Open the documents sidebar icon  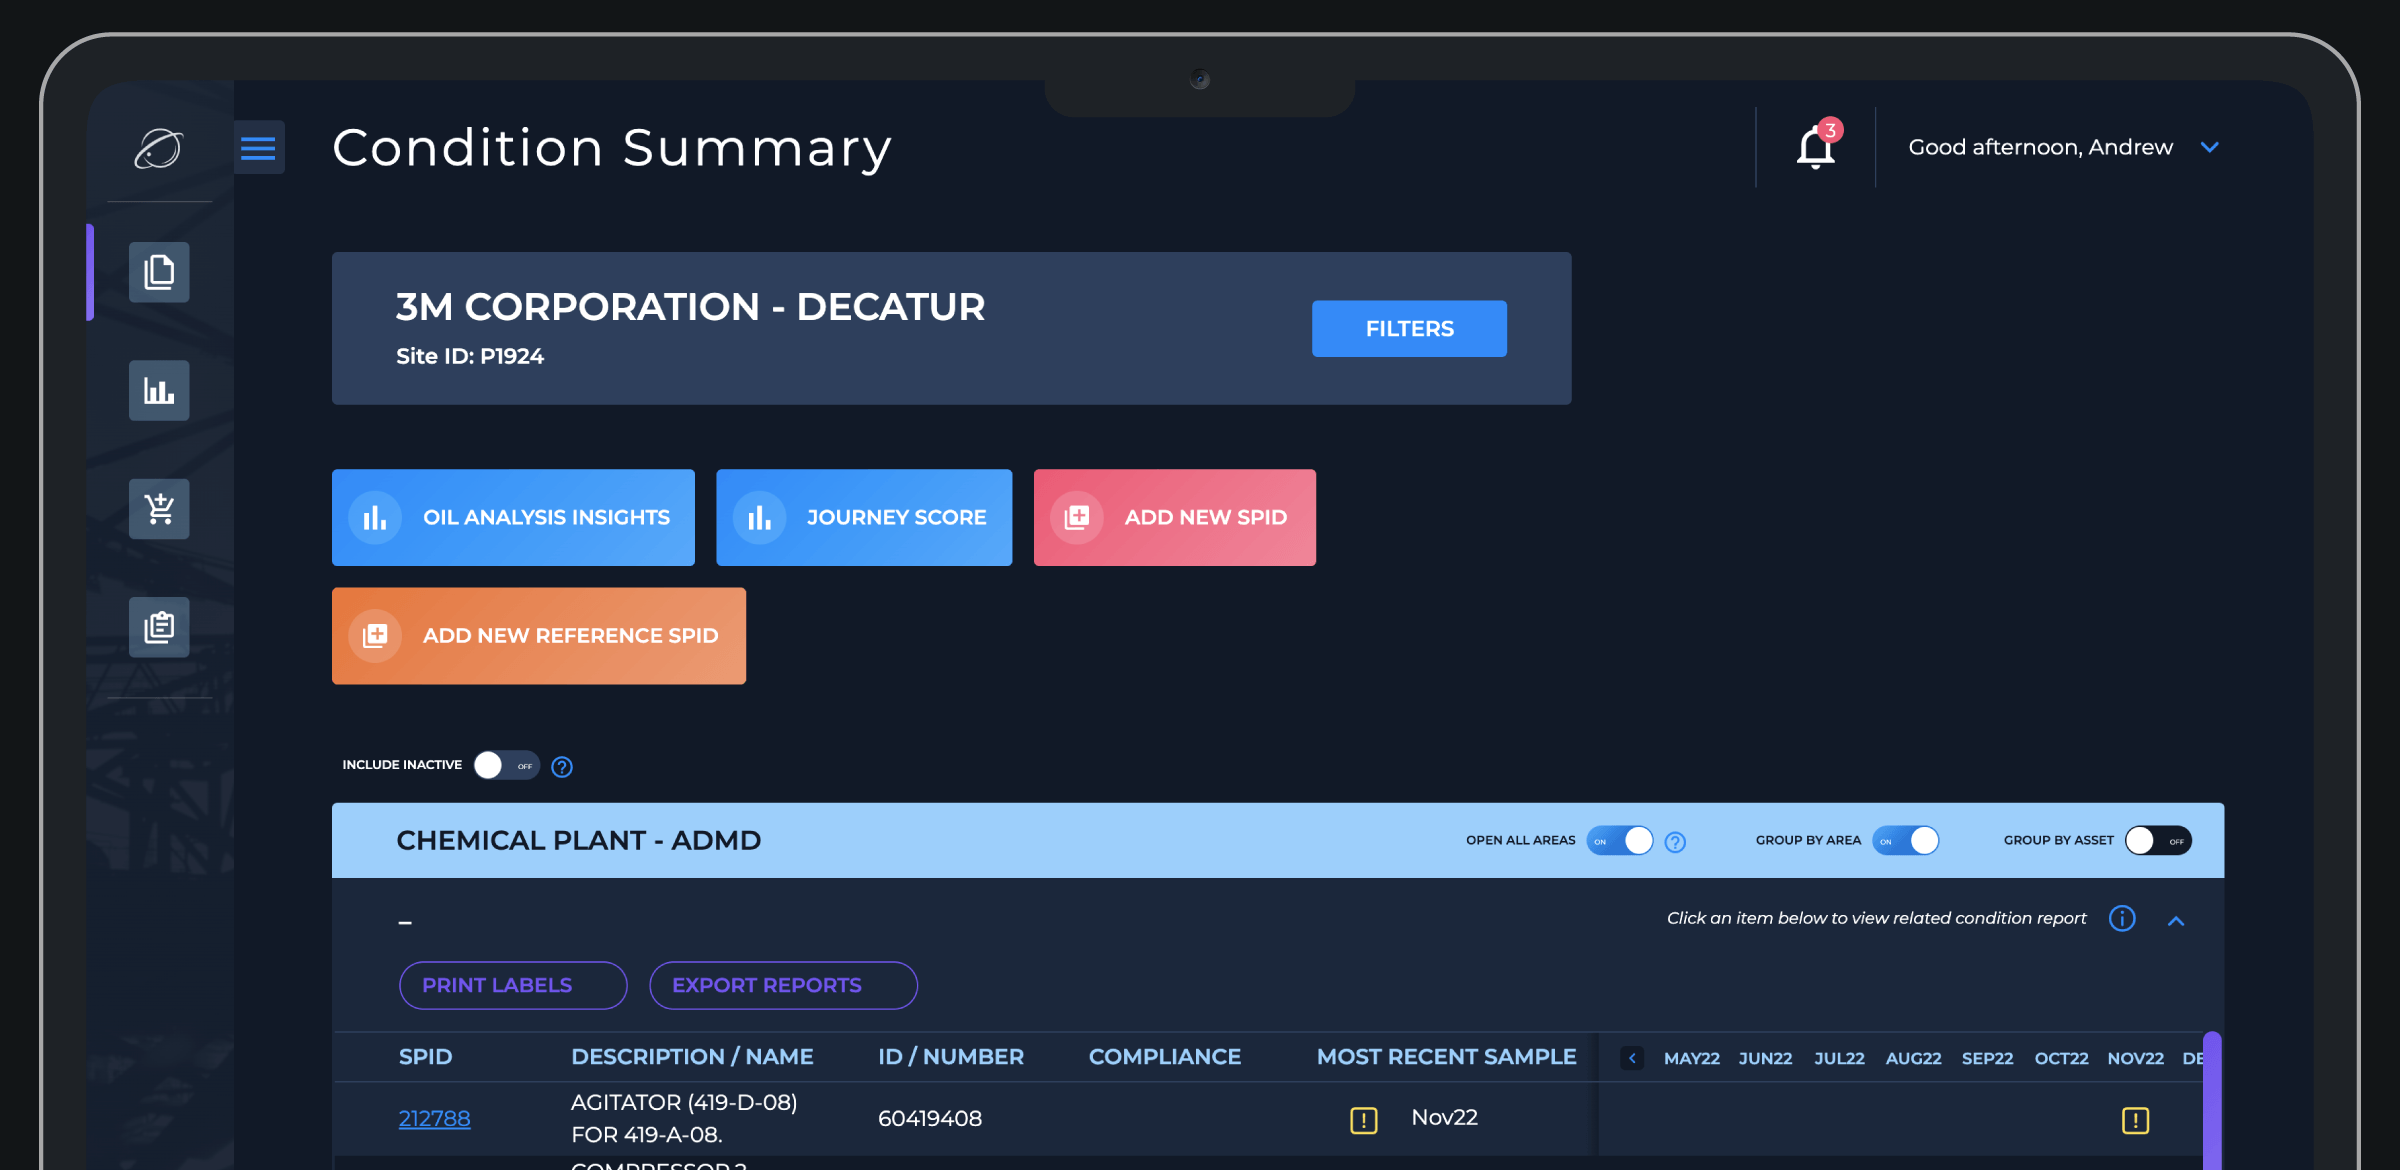tap(159, 272)
